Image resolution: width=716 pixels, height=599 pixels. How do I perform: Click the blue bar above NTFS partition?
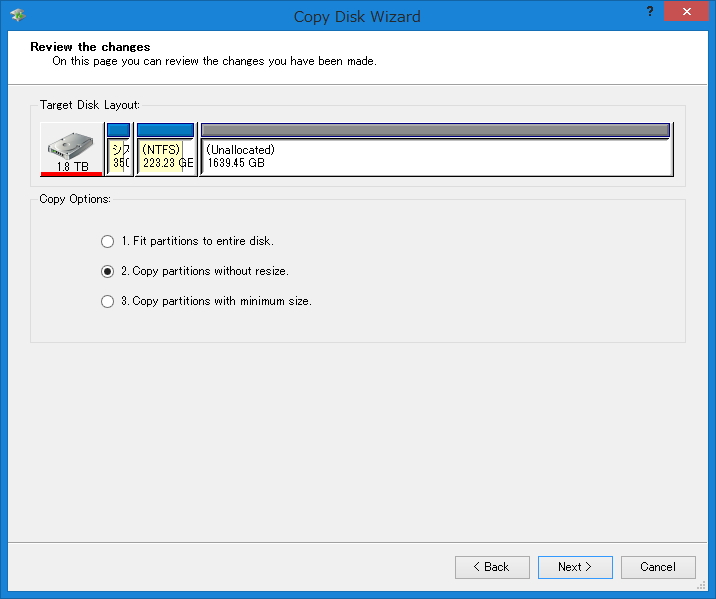pyautogui.click(x=165, y=130)
